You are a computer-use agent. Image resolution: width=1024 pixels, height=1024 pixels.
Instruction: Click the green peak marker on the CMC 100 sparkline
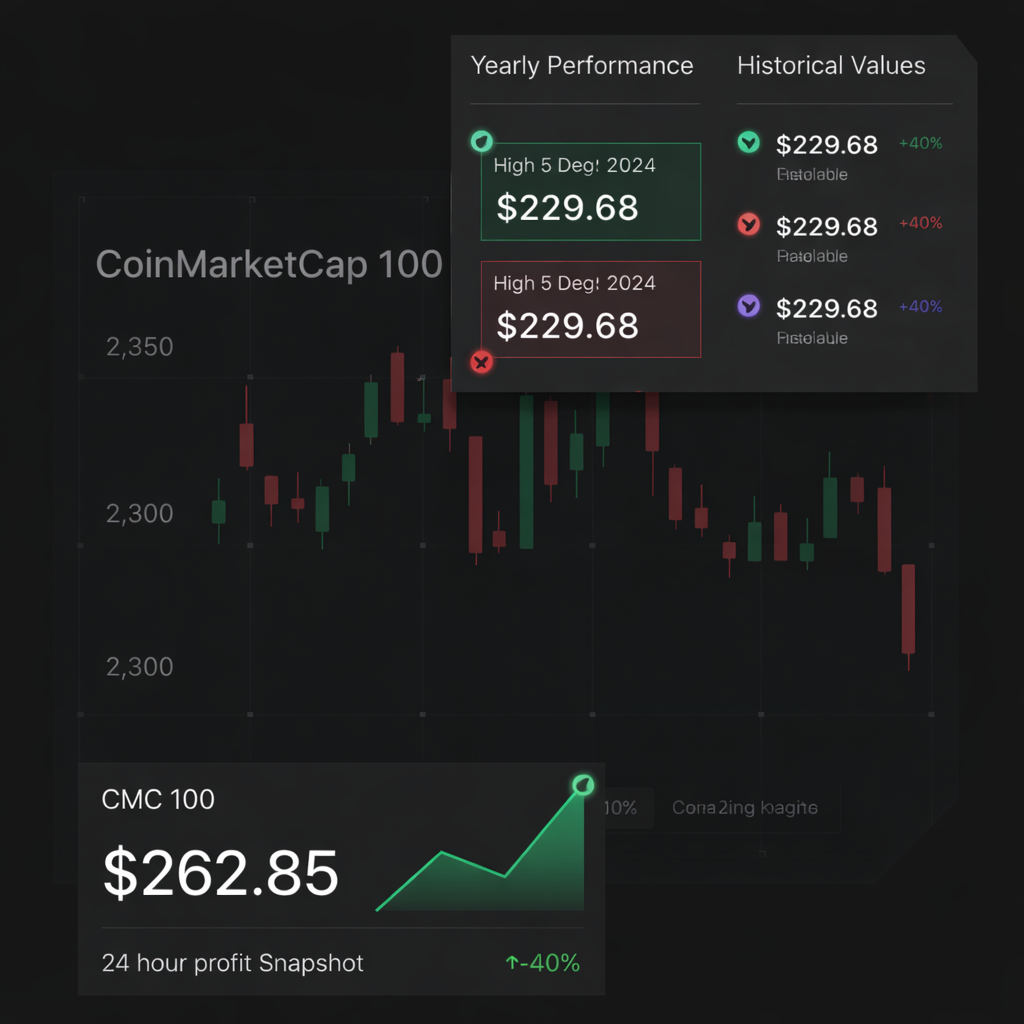tap(583, 785)
